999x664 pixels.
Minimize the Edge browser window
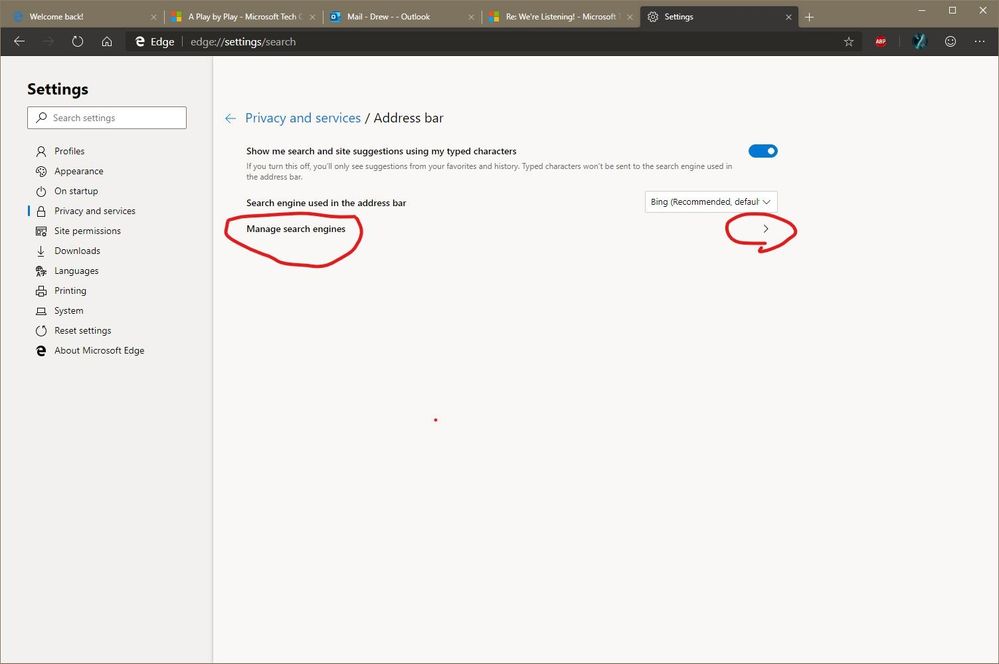click(x=921, y=10)
